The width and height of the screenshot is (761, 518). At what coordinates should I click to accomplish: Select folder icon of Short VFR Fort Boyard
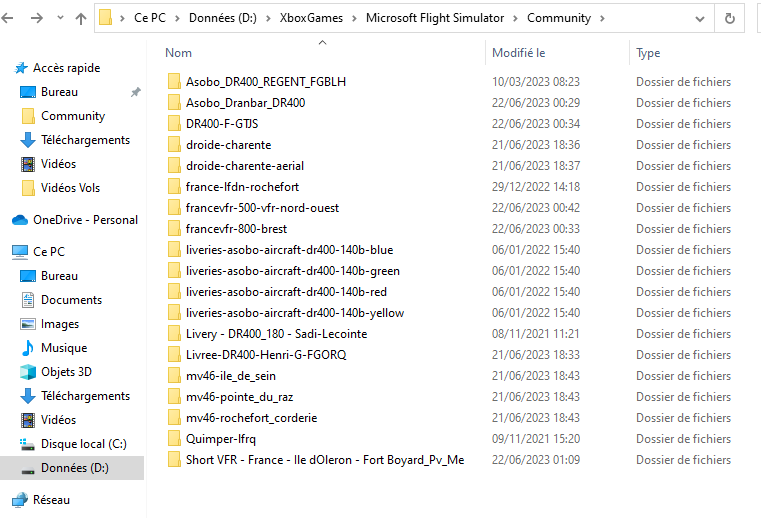(174, 460)
